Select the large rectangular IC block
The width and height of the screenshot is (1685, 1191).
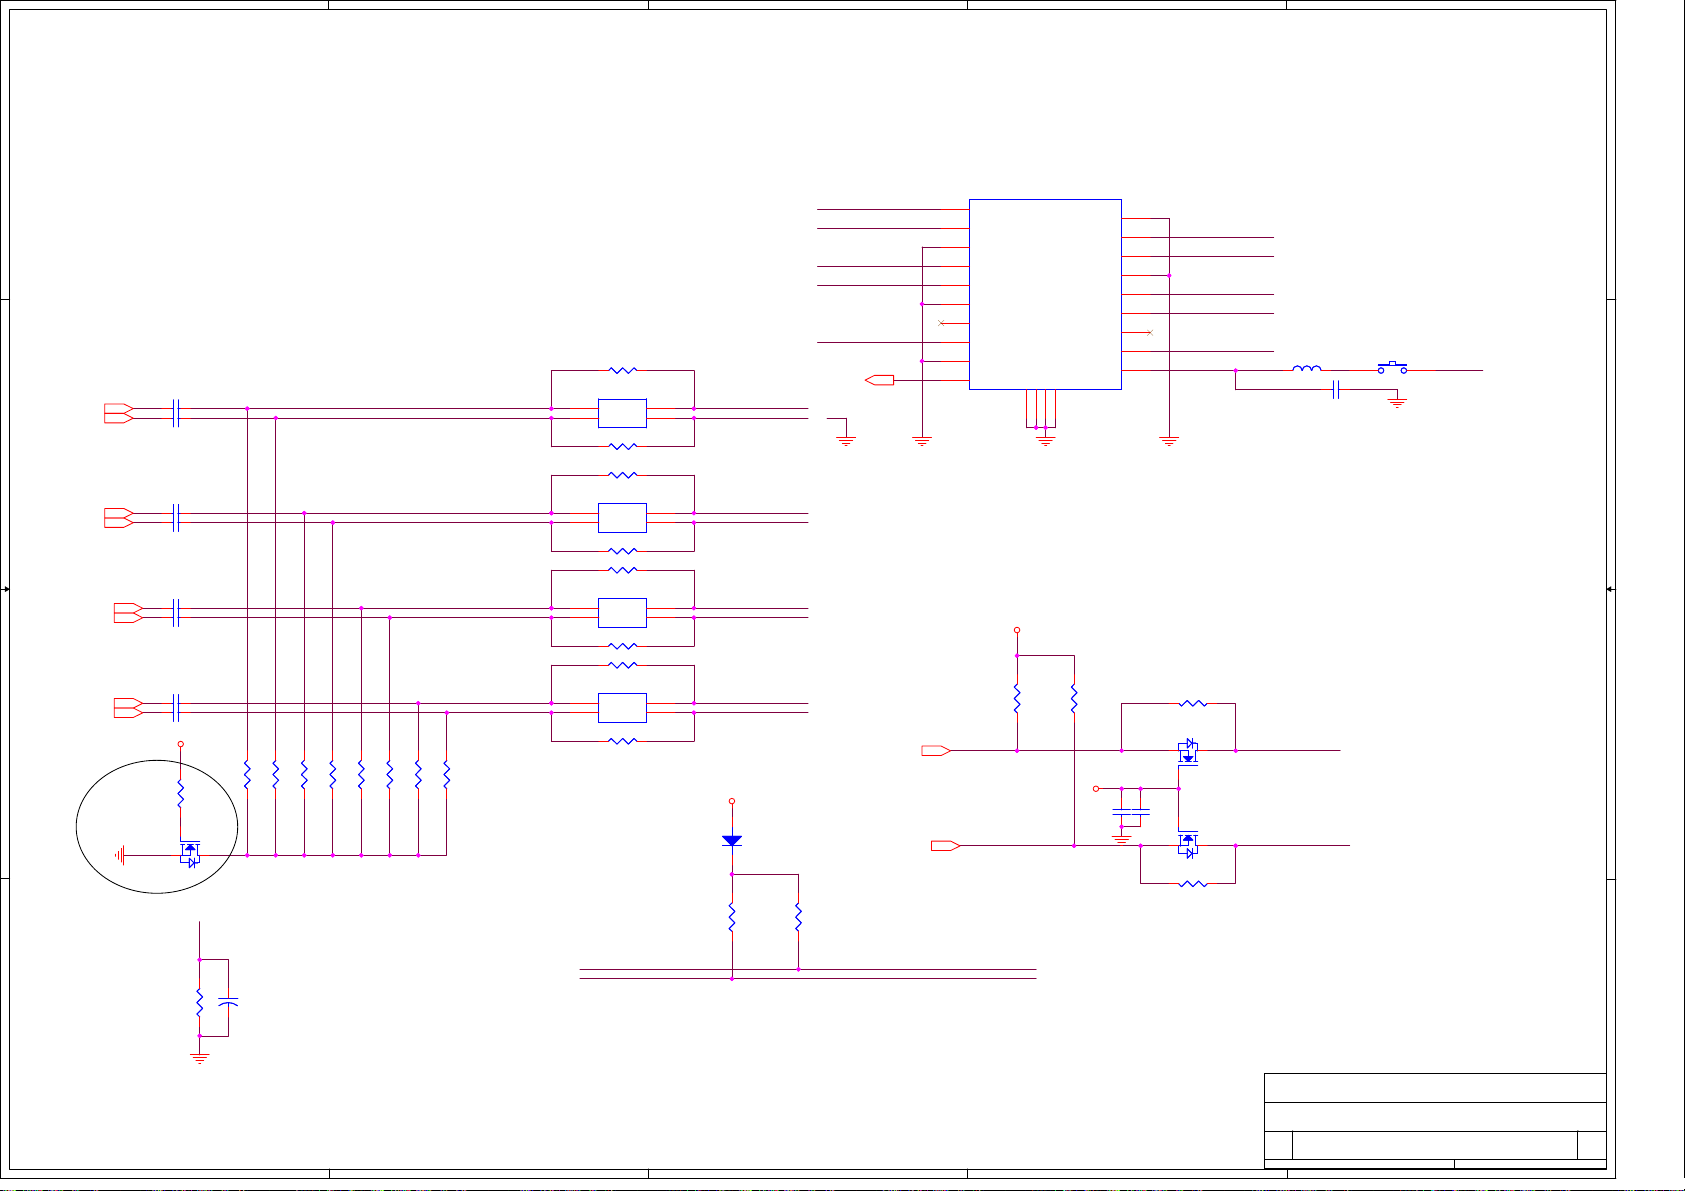[1045, 294]
